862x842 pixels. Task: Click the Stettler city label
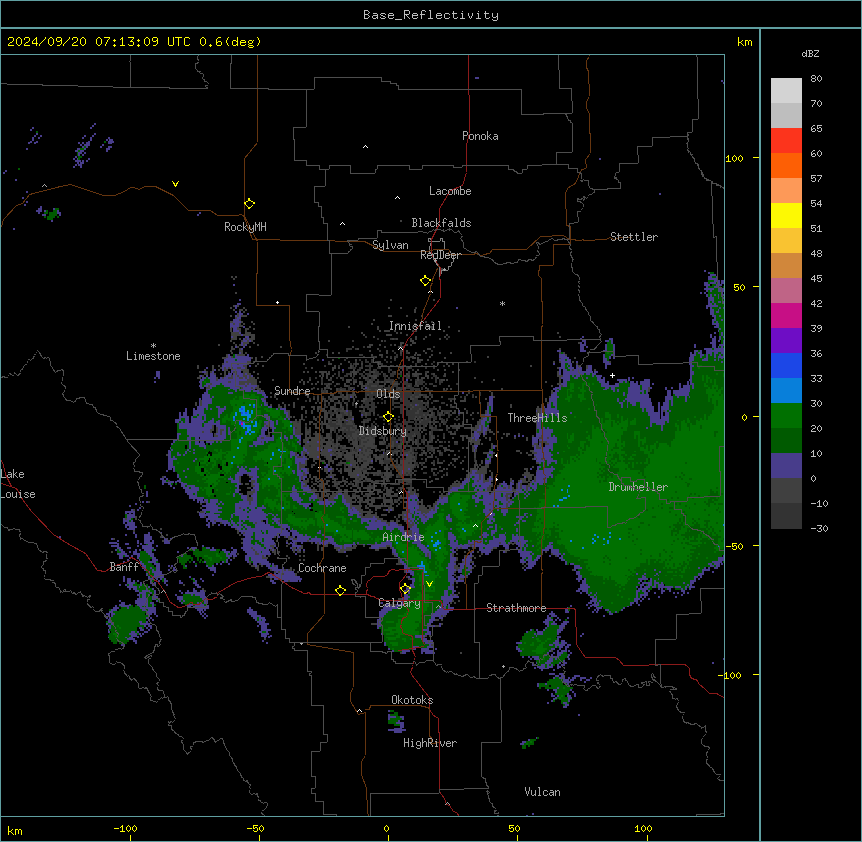click(x=634, y=237)
